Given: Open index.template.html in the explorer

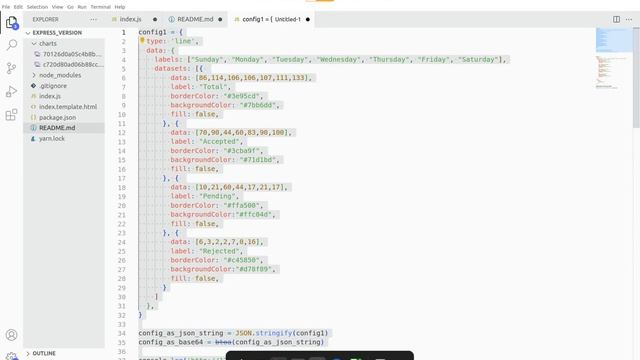Looking at the screenshot, I should pos(68,107).
